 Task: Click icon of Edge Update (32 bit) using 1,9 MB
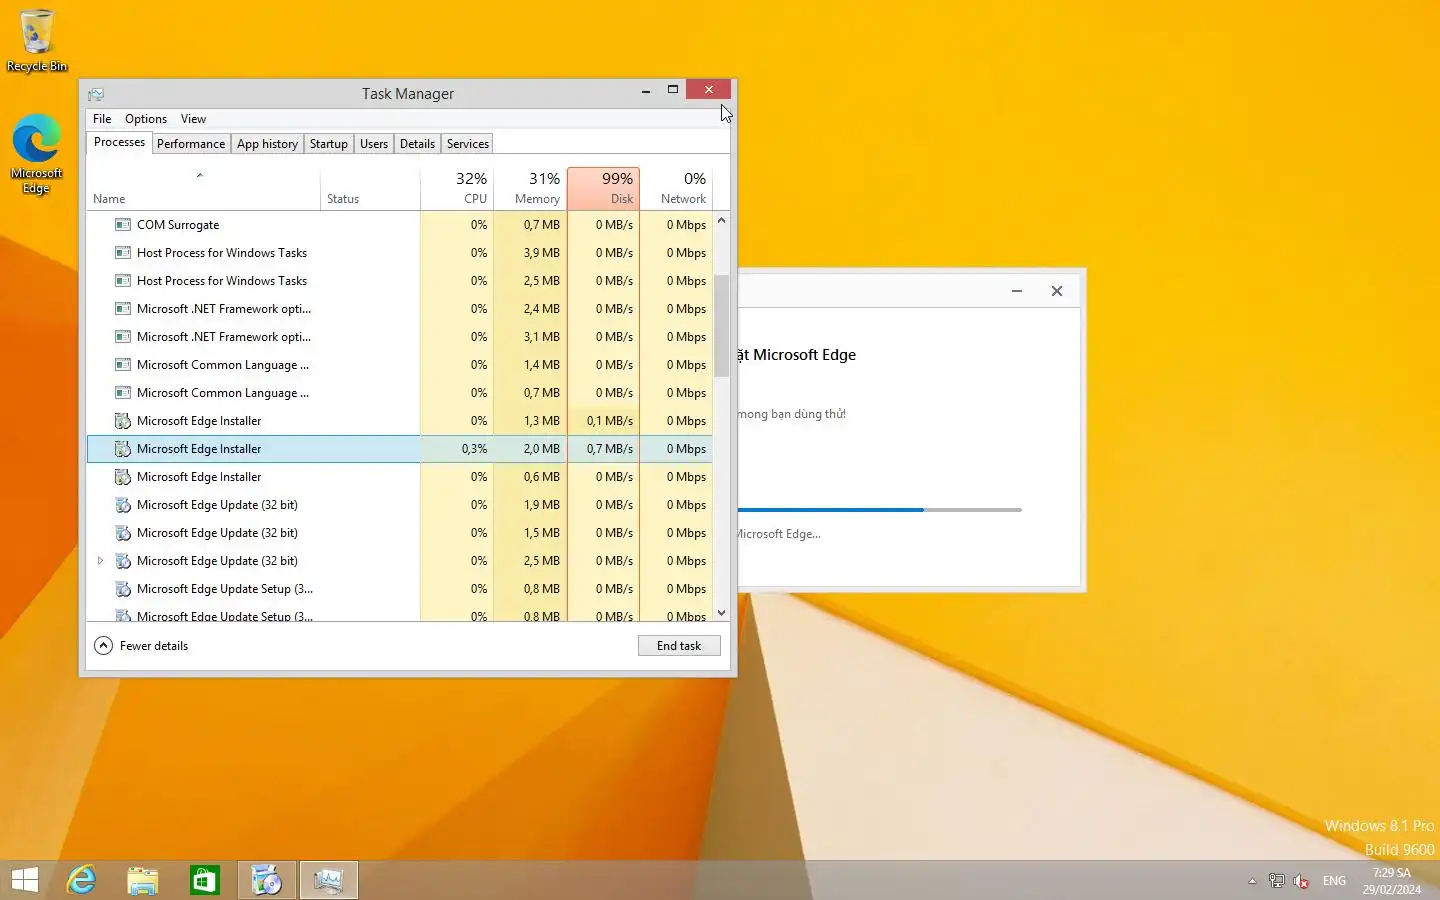point(123,505)
